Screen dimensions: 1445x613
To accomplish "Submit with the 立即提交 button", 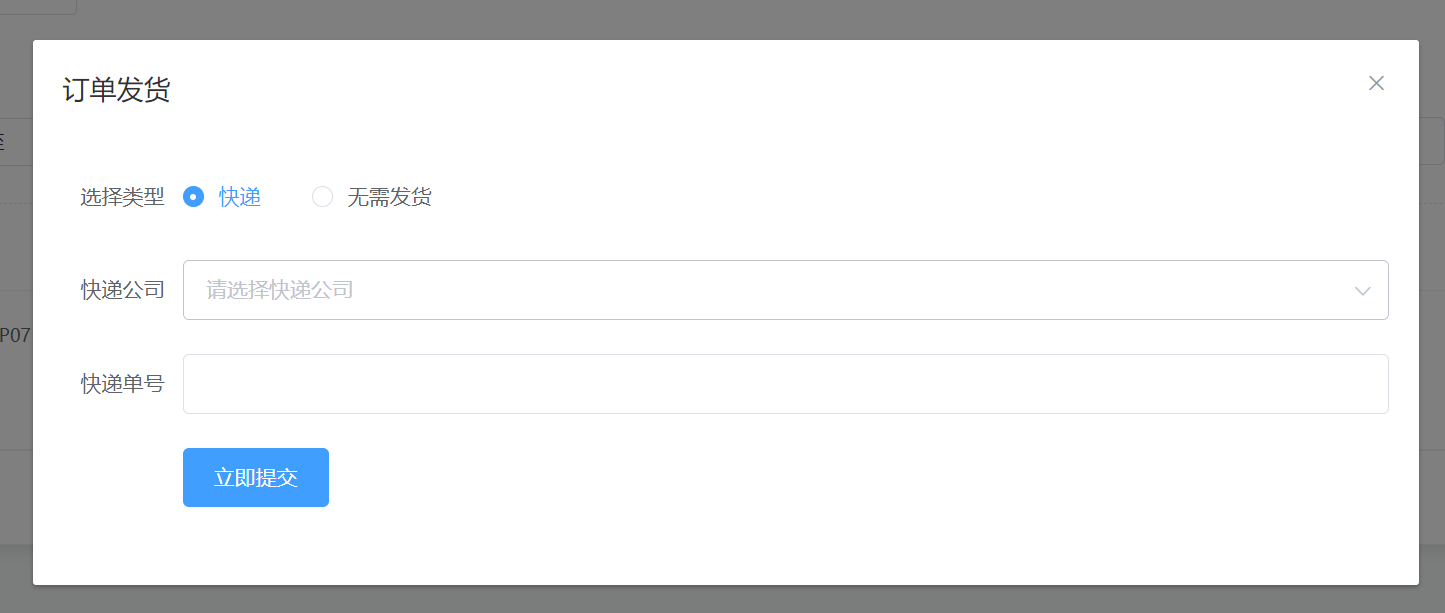I will (256, 478).
